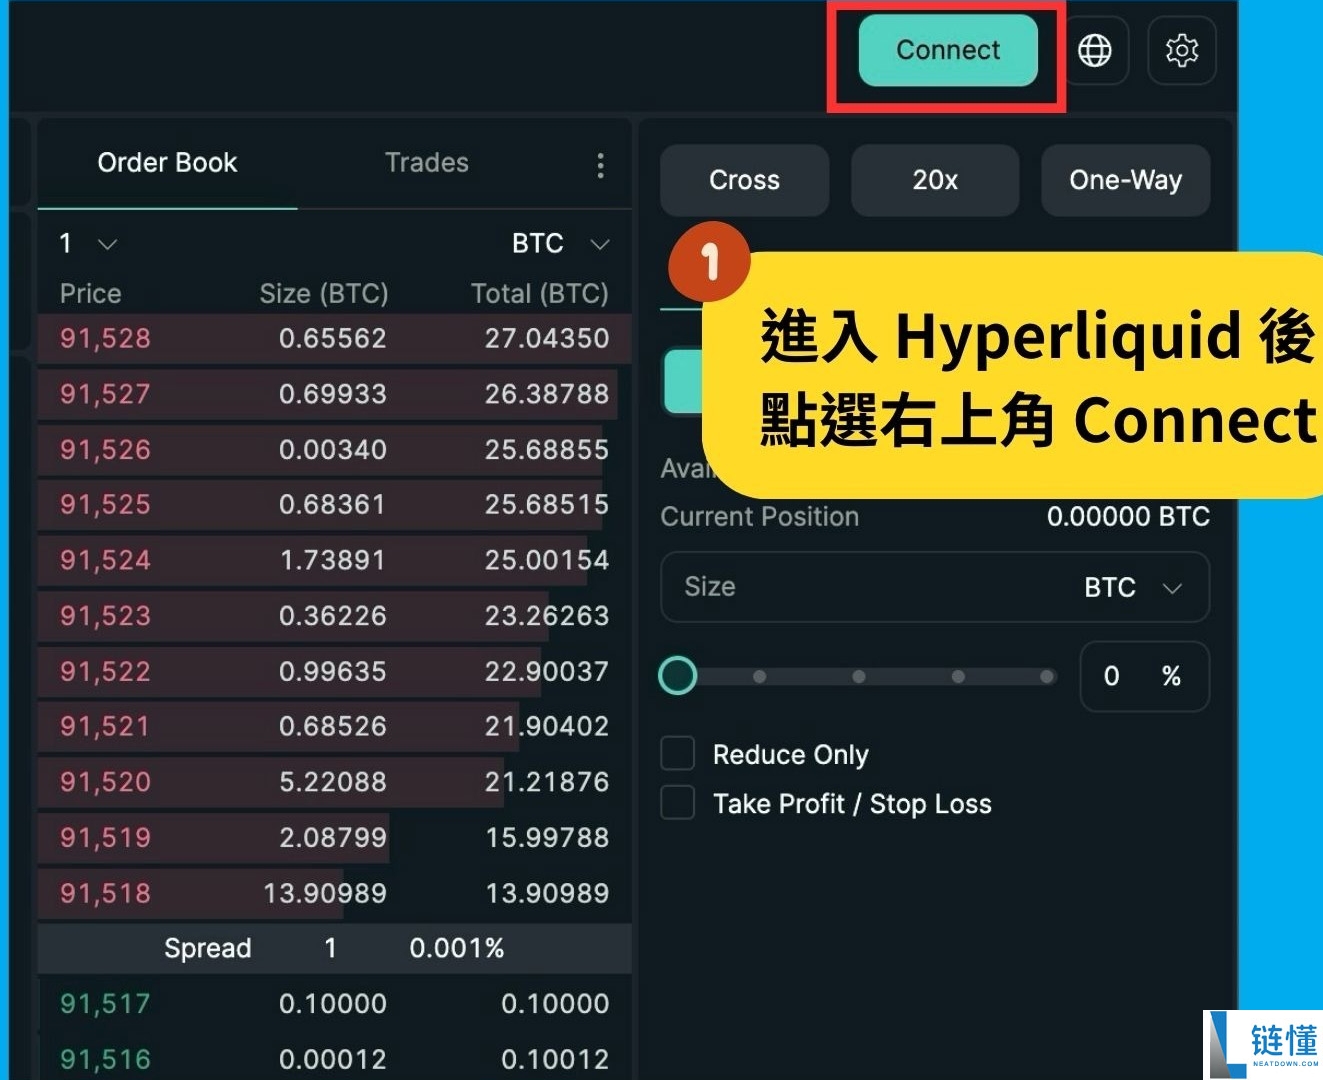Set slider to the midpoint dot

[858, 677]
